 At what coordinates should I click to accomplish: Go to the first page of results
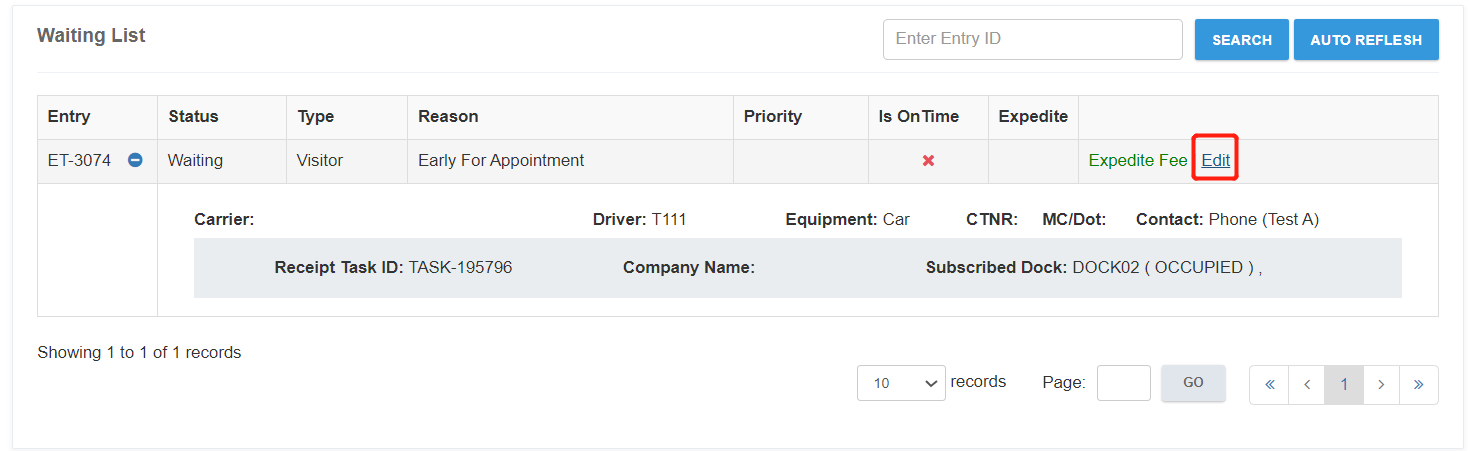point(1269,385)
